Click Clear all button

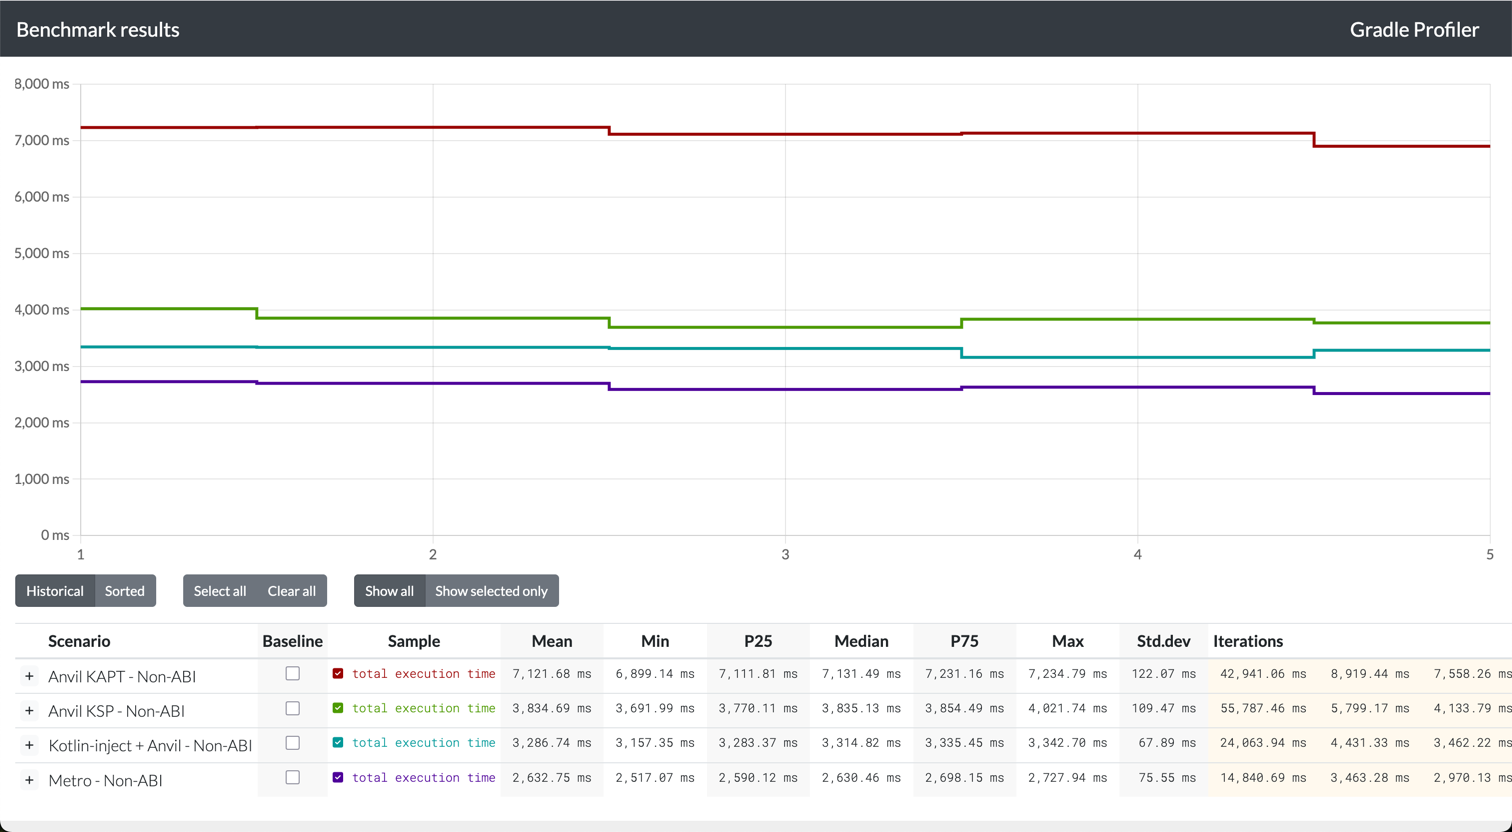coord(291,591)
